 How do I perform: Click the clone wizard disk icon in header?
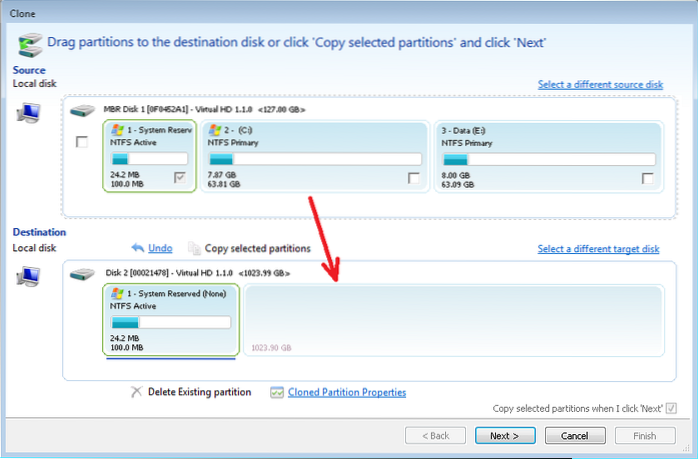tap(30, 45)
